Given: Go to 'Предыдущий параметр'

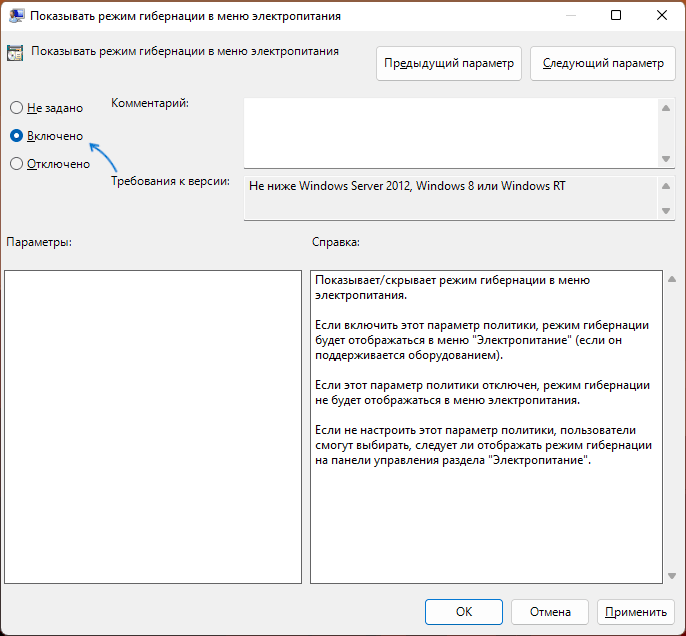Looking at the screenshot, I should [449, 63].
